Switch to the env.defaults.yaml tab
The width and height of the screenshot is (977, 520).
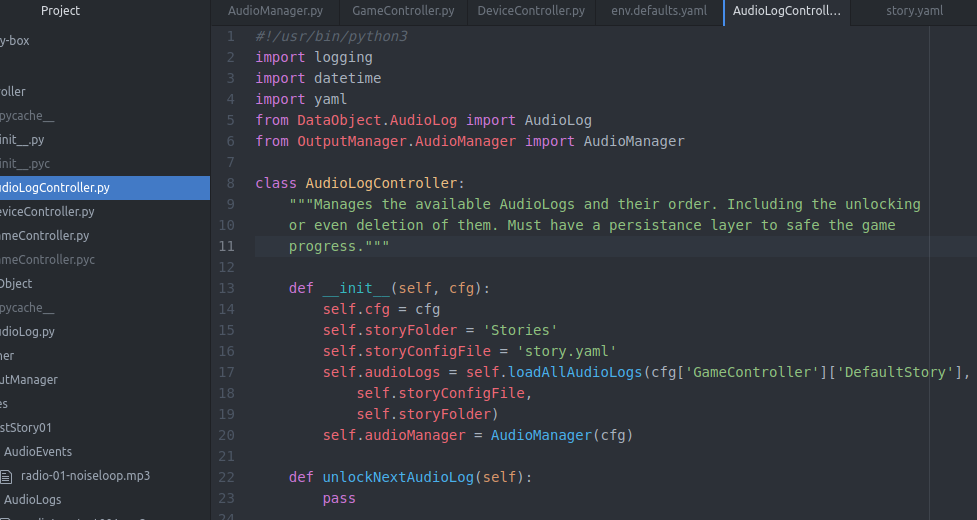coord(659,11)
